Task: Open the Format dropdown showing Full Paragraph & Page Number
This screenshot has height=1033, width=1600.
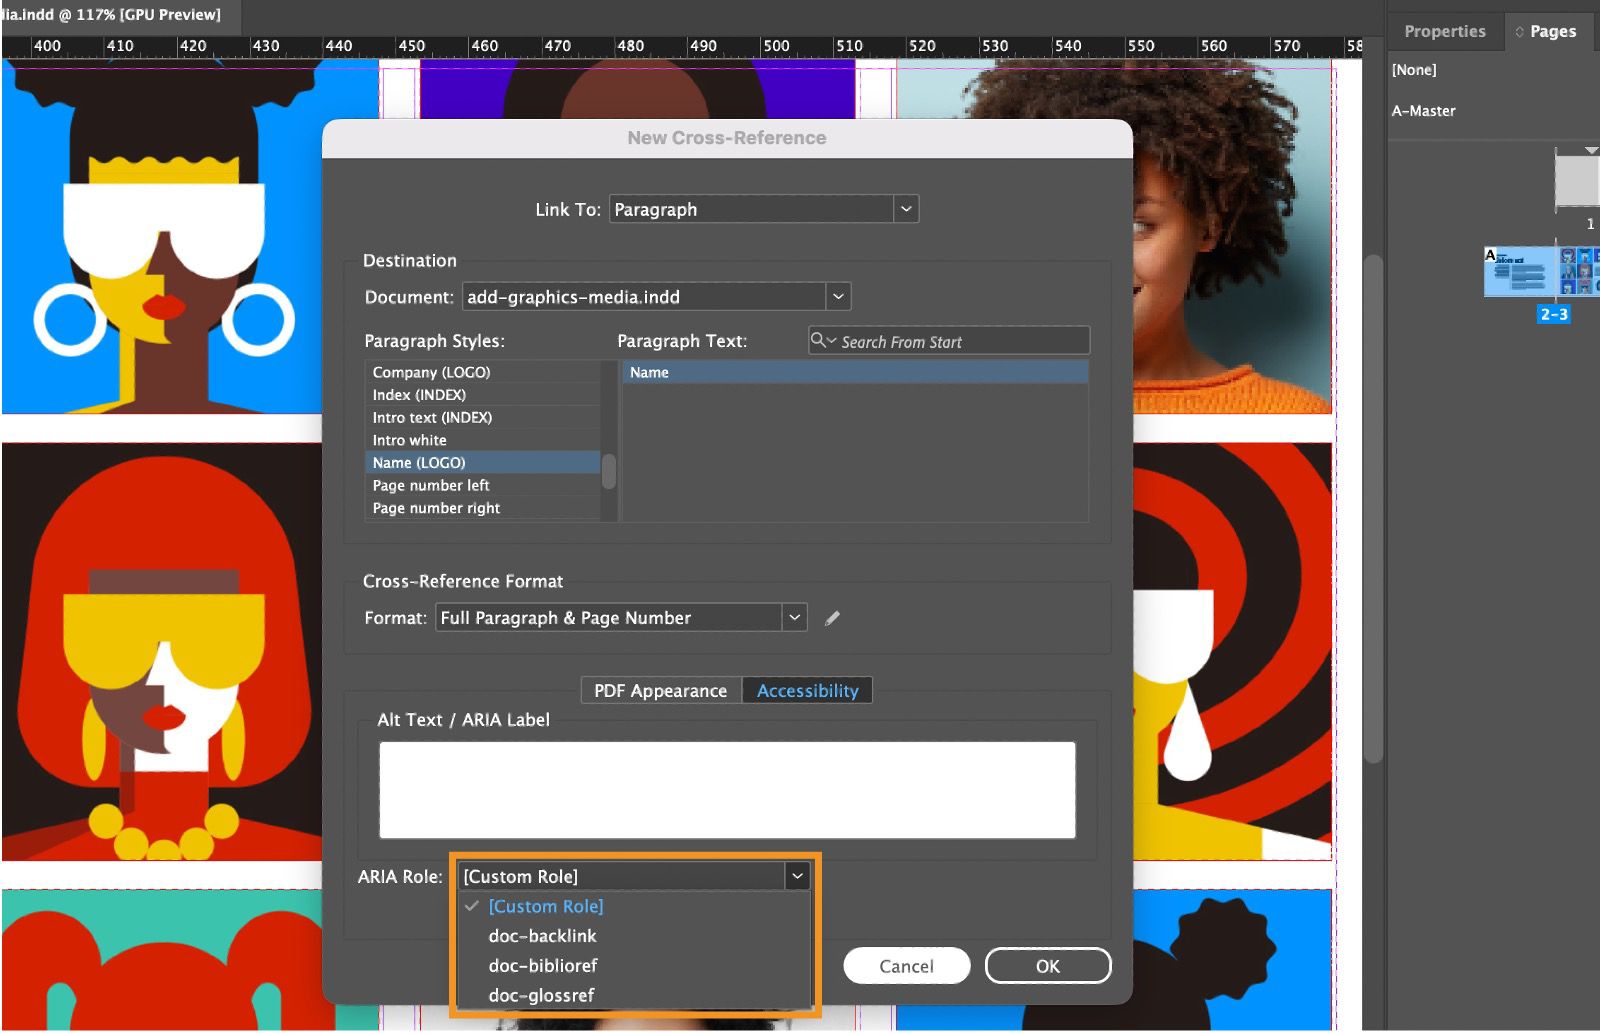Action: (x=794, y=617)
